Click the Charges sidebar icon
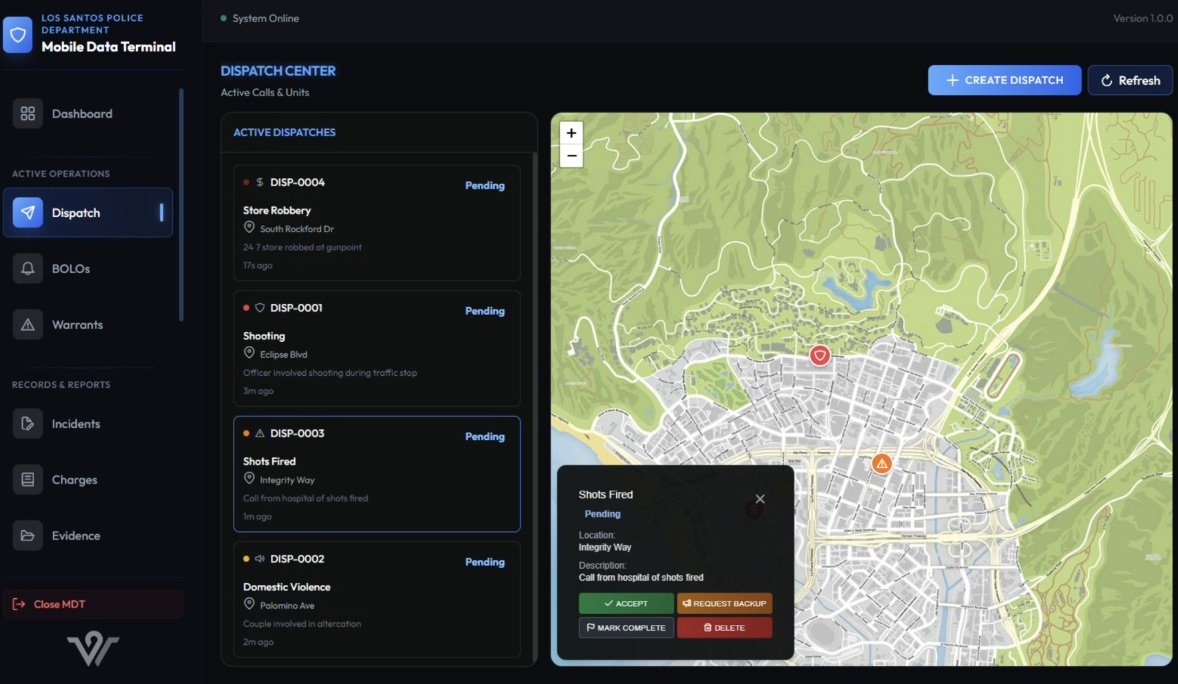 coord(28,480)
